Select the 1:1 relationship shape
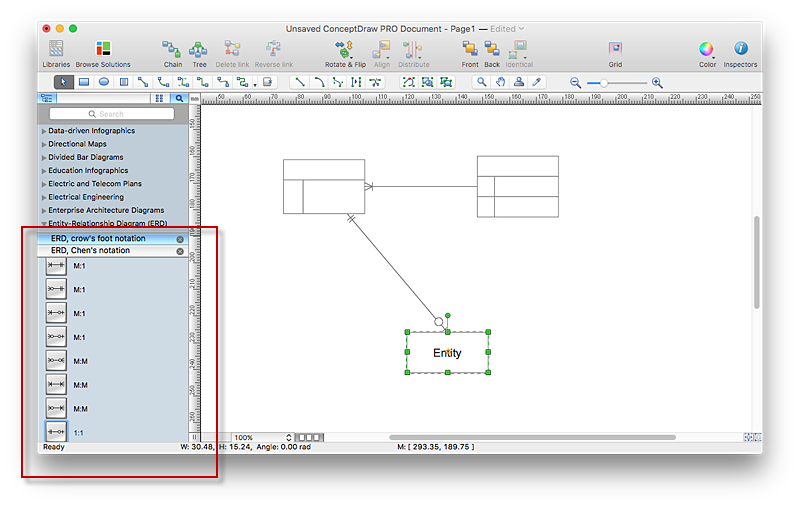This screenshot has width=800, height=507. [56, 432]
